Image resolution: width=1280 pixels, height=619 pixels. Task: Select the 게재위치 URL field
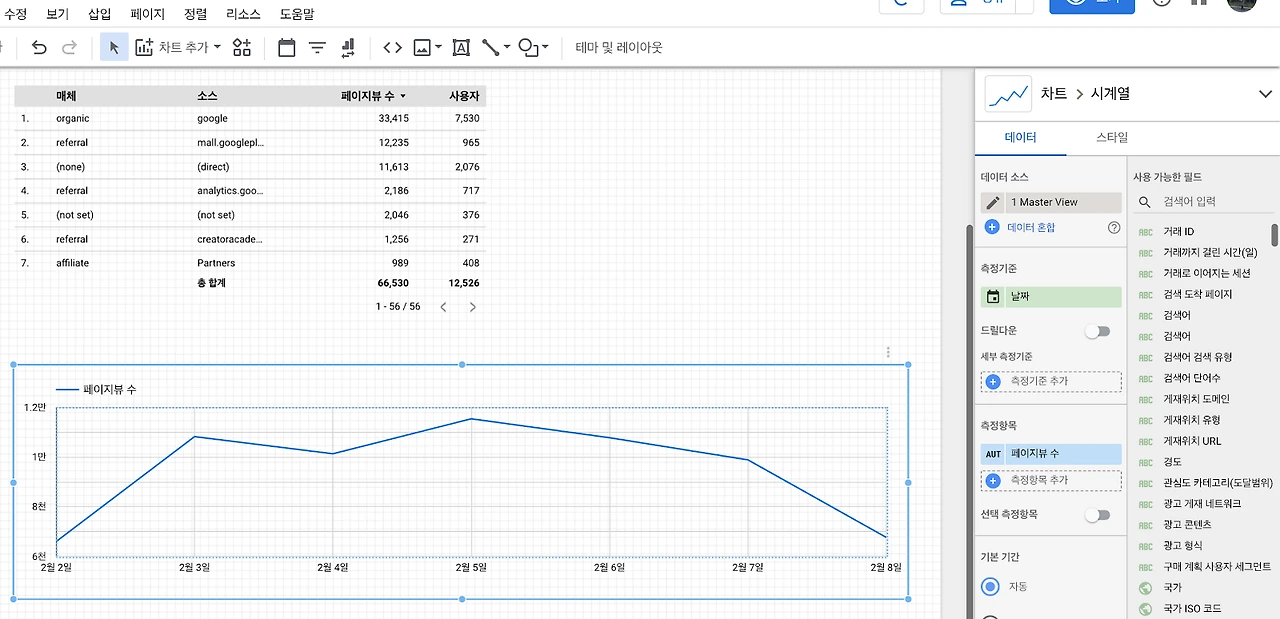tap(1193, 441)
